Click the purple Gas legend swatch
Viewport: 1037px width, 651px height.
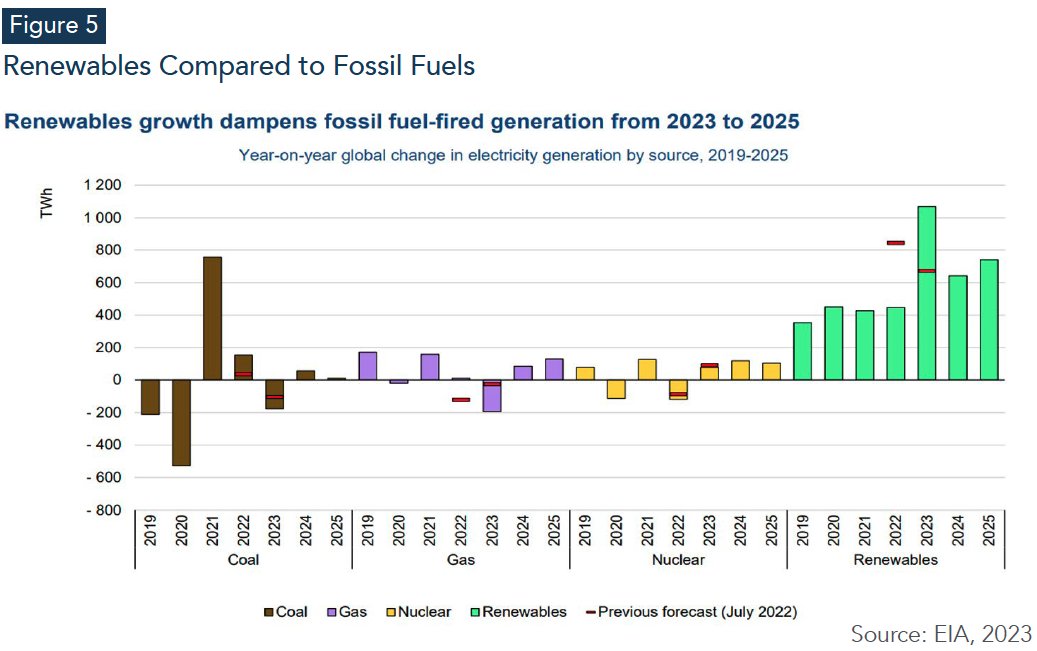pos(332,613)
